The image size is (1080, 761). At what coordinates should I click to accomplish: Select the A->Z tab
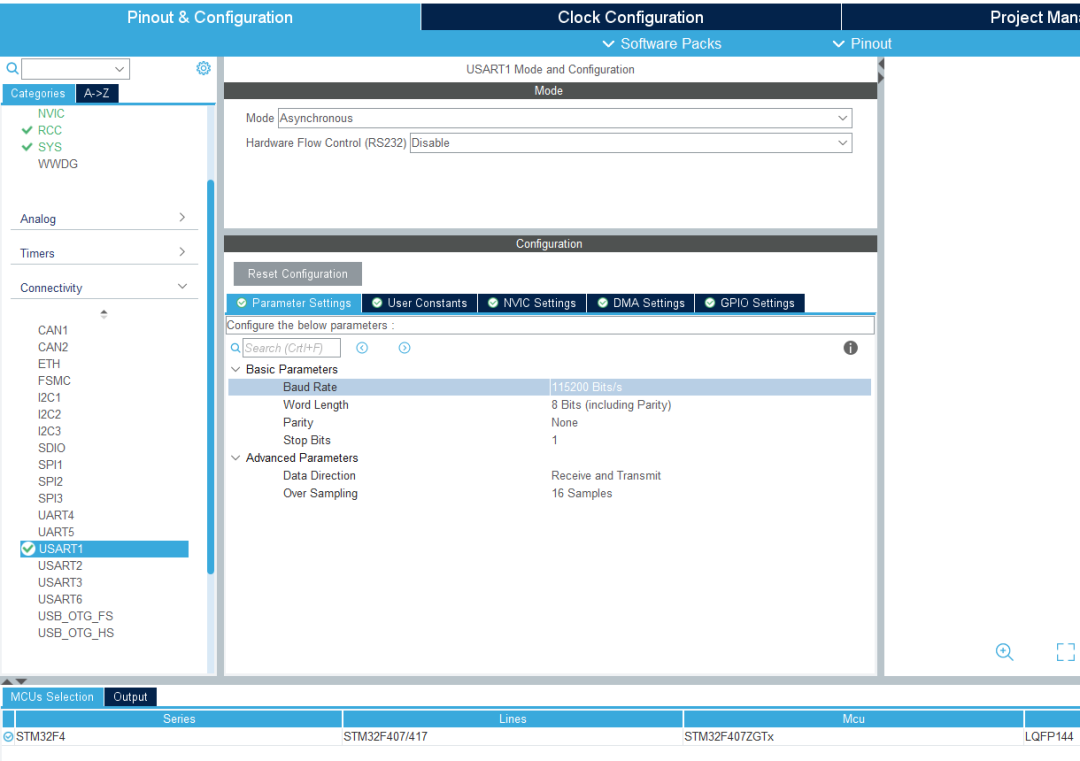coord(96,94)
